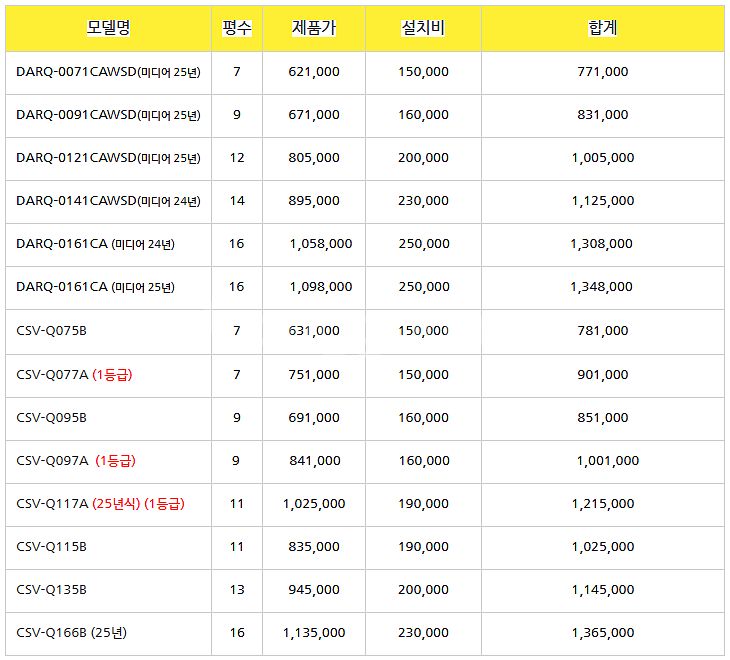The image size is (730, 660).
Task: Click product price 841,000
Action: (x=315, y=461)
